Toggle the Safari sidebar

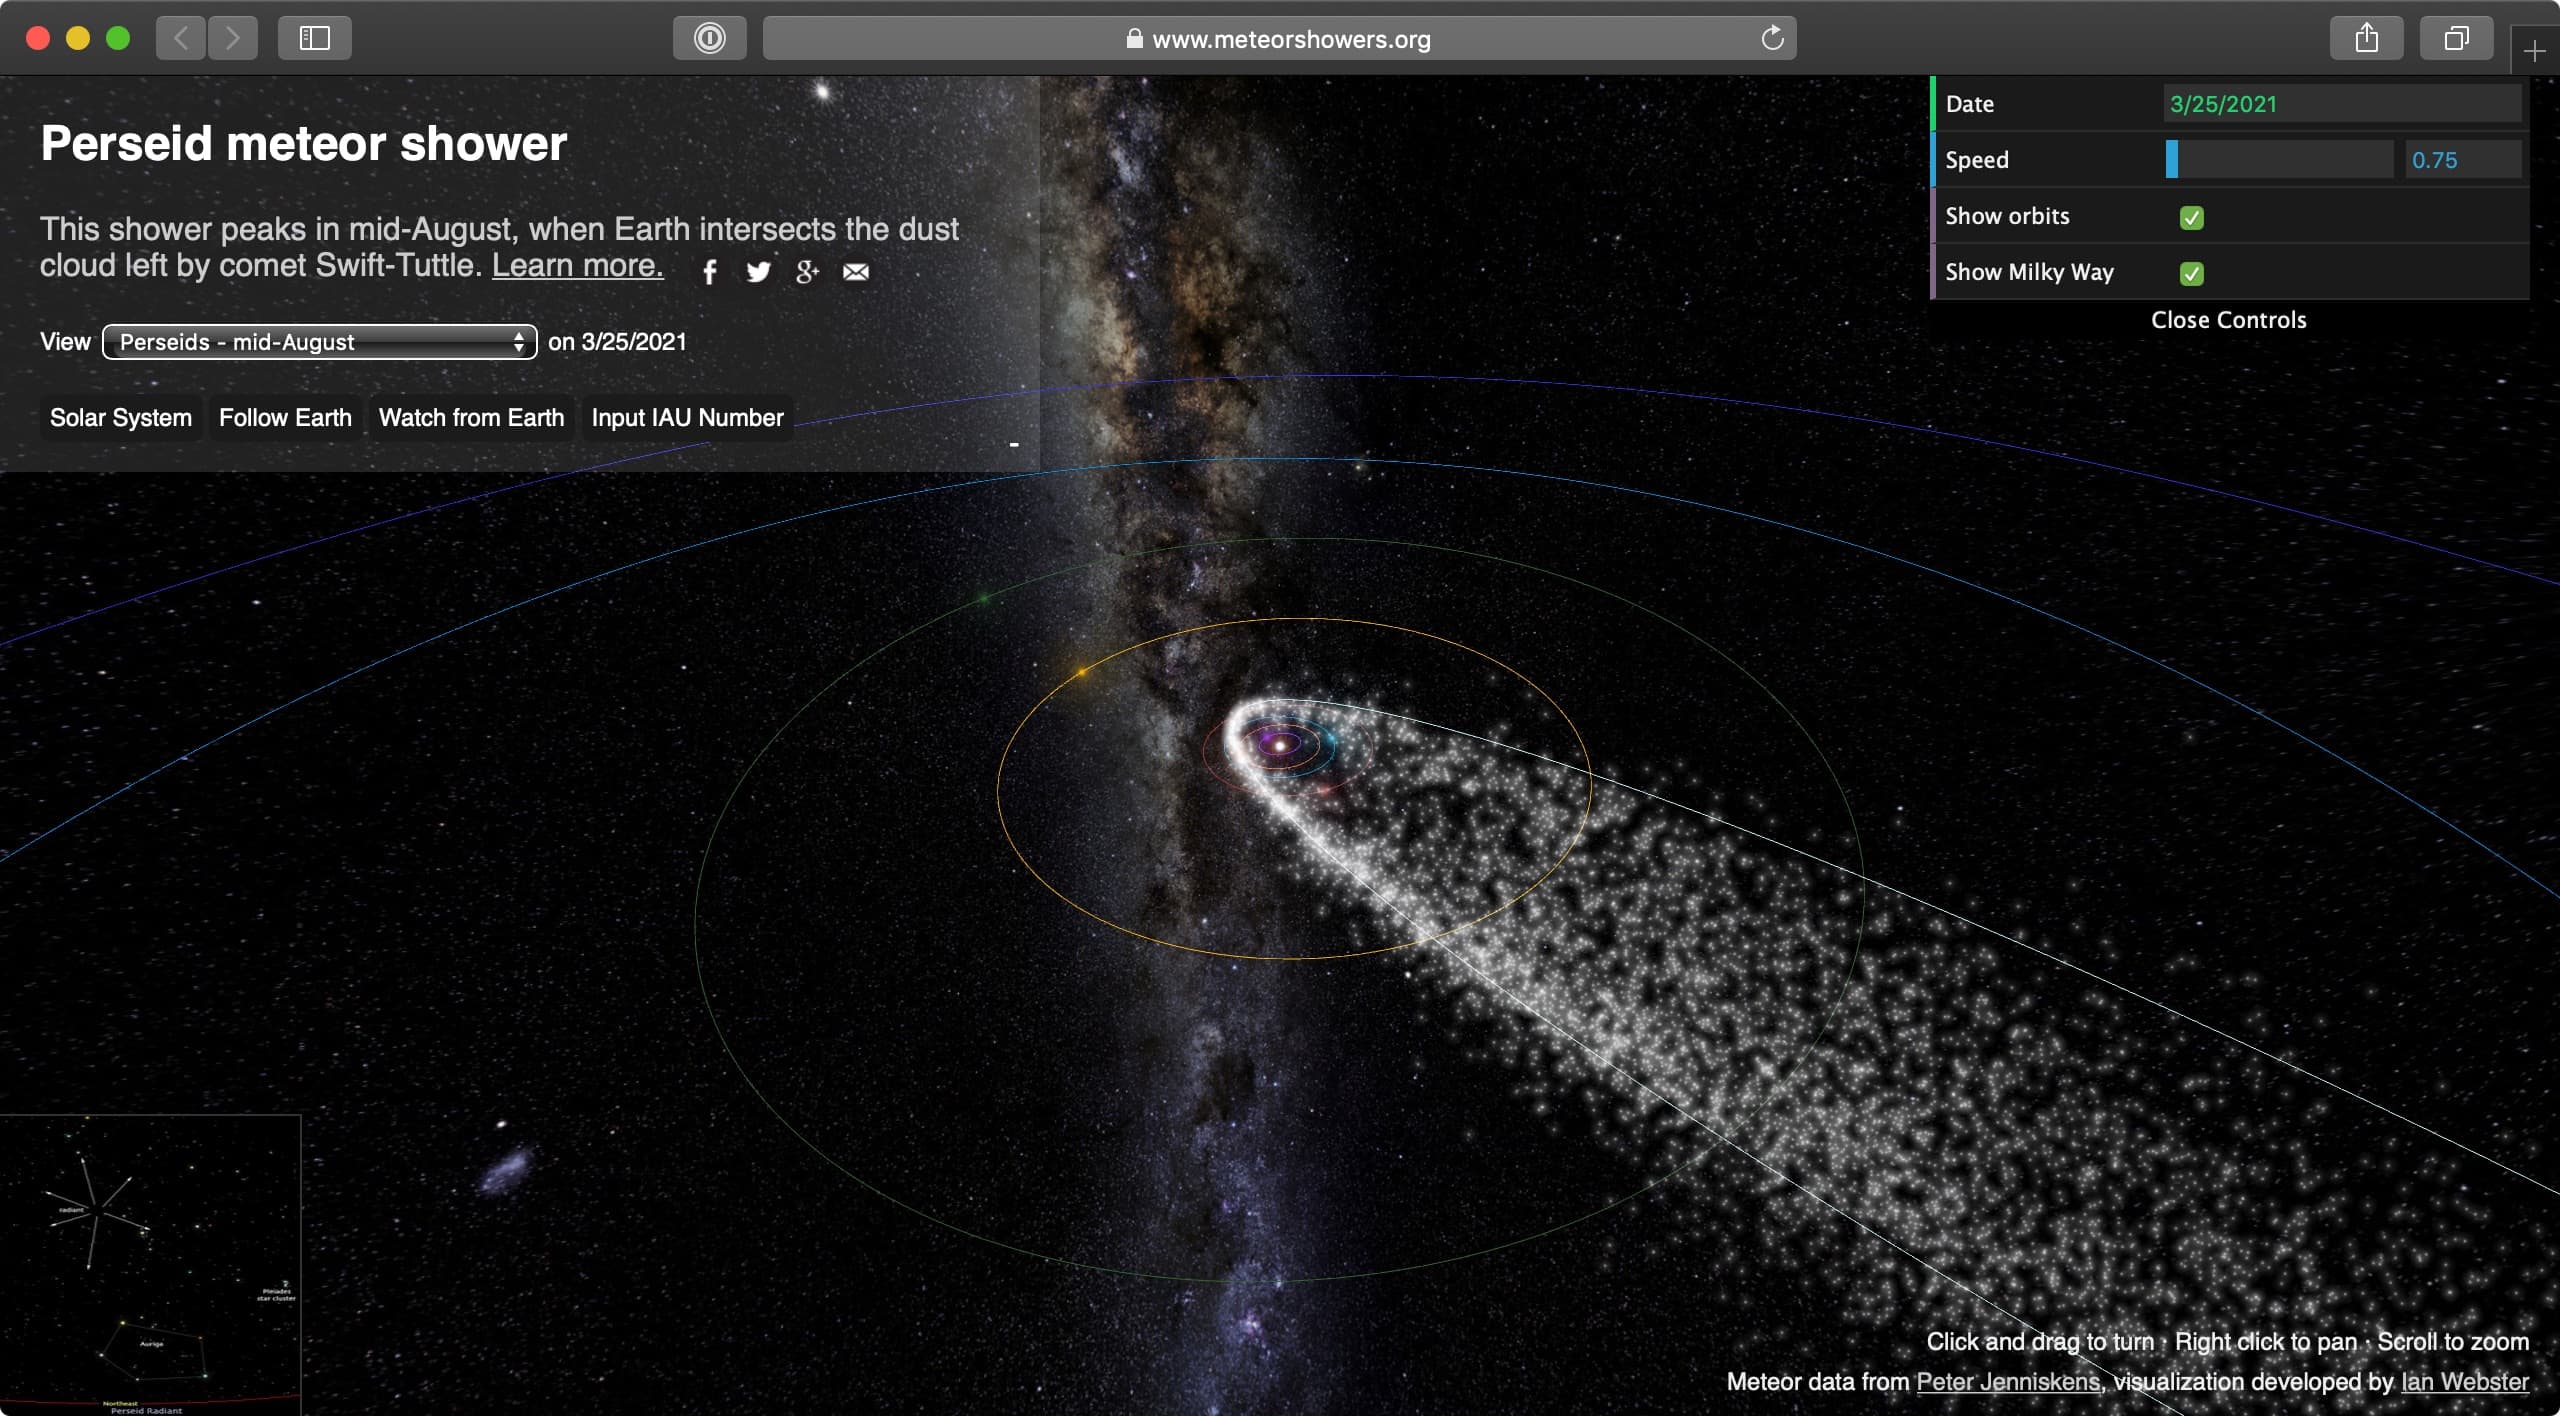tap(315, 39)
